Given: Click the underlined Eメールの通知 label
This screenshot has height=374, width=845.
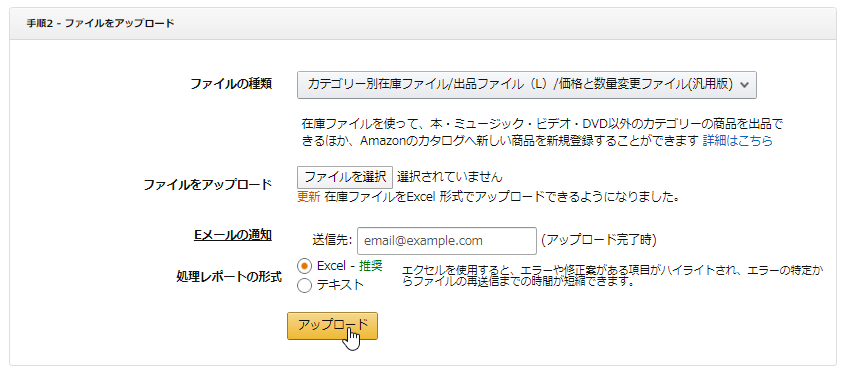Looking at the screenshot, I should [x=232, y=236].
